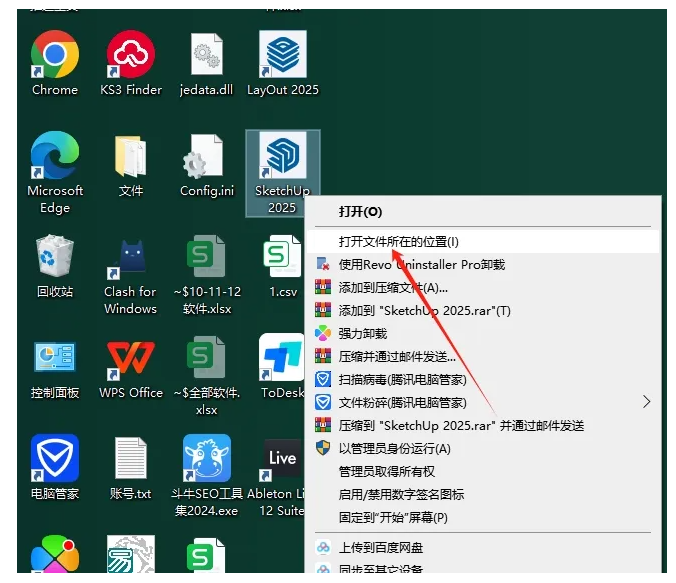676x583 pixels.
Task: Select the 文件 folder icon
Action: pyautogui.click(x=131, y=166)
